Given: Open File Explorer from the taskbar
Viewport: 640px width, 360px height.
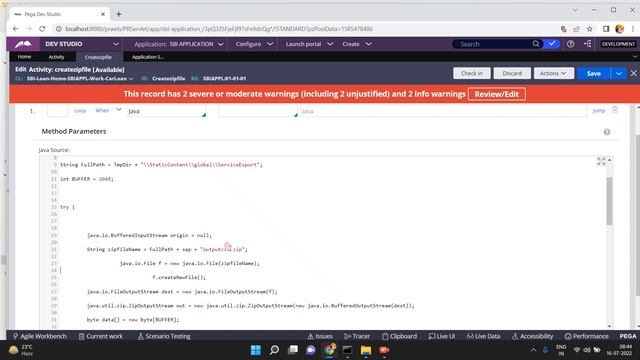Looking at the screenshot, I should click(366, 350).
